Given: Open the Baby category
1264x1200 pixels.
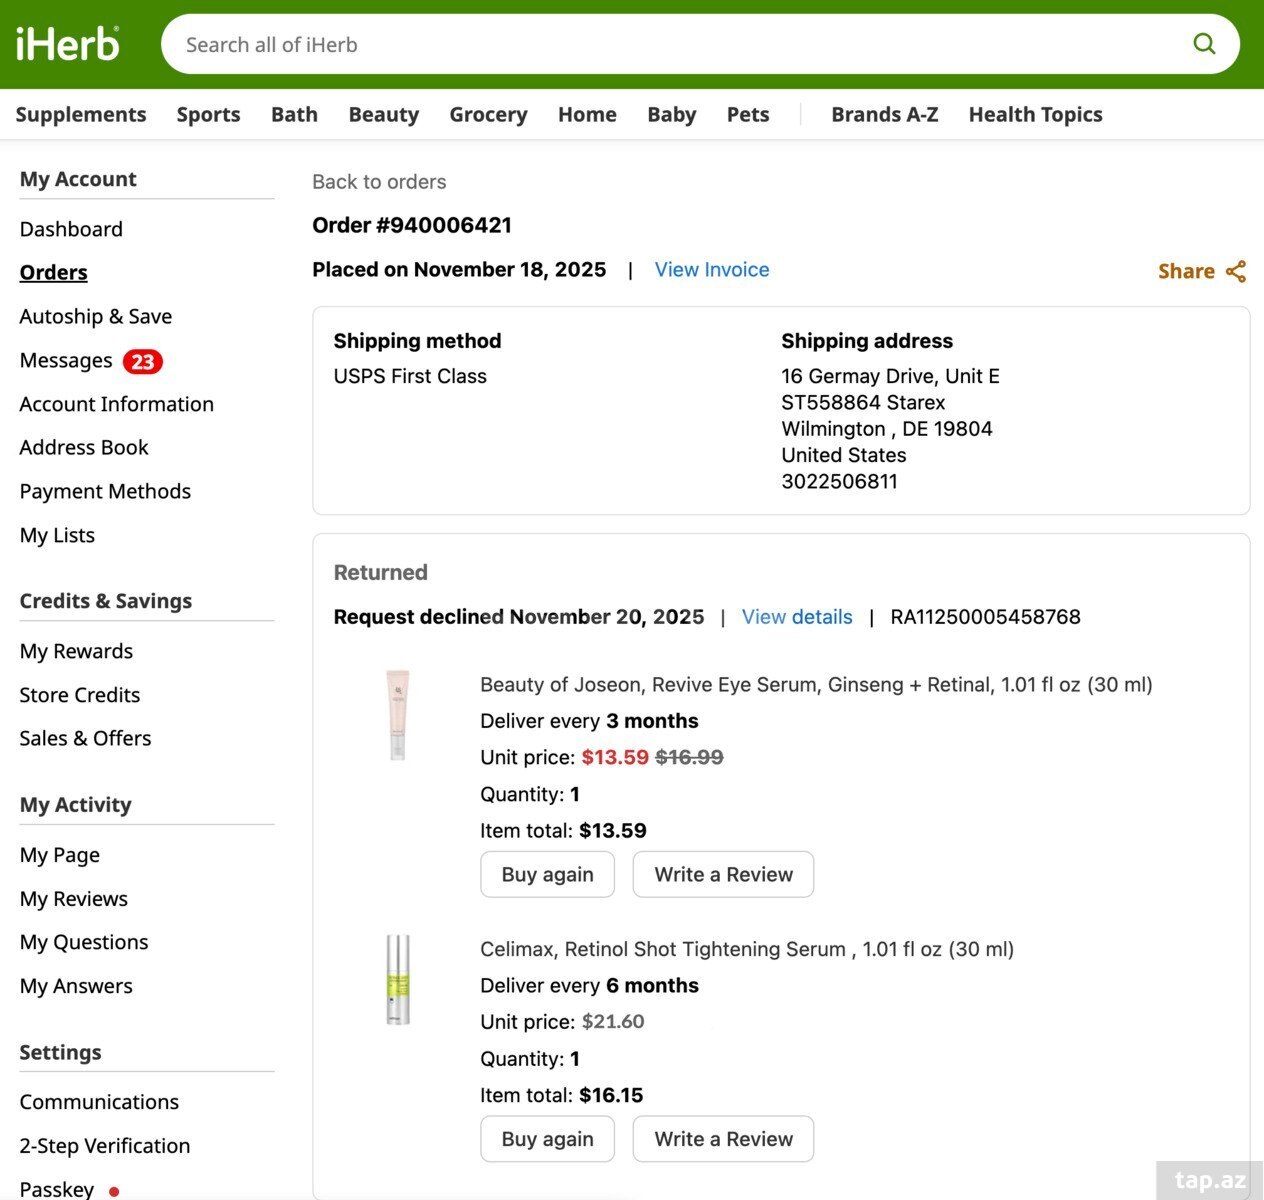Looking at the screenshot, I should [671, 114].
